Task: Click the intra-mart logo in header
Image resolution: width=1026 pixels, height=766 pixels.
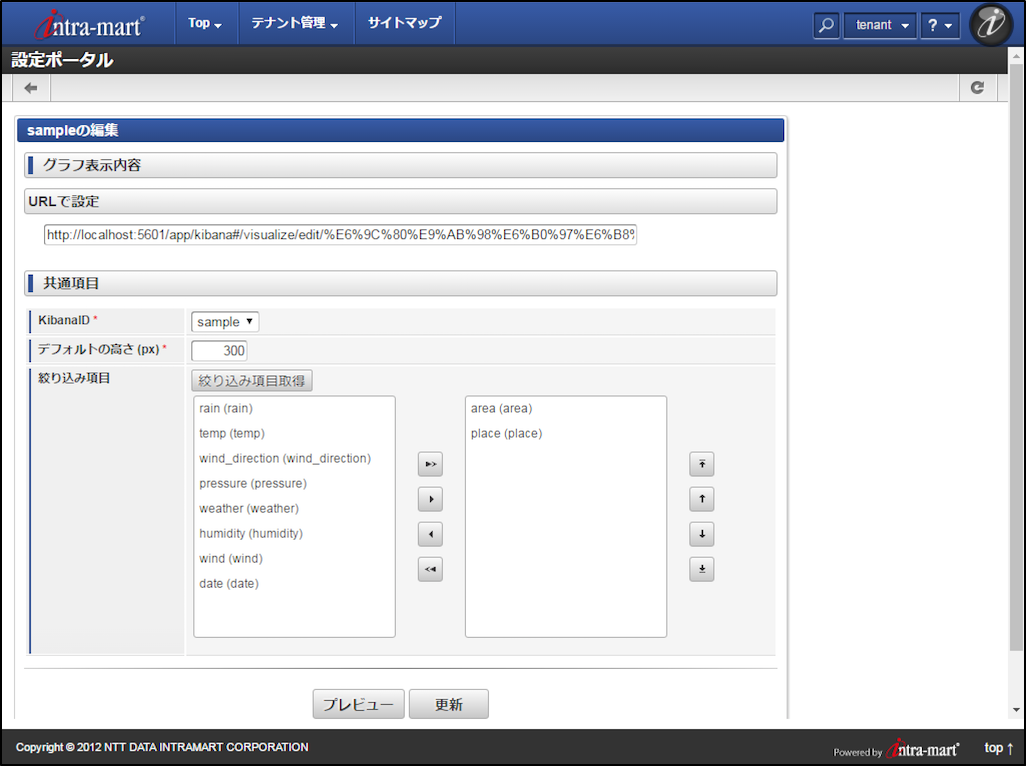Action: (x=90, y=25)
